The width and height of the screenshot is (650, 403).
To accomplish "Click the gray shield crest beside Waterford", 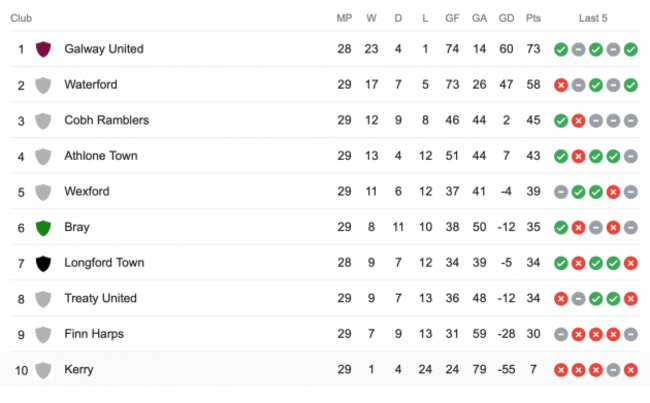I will 43,85.
